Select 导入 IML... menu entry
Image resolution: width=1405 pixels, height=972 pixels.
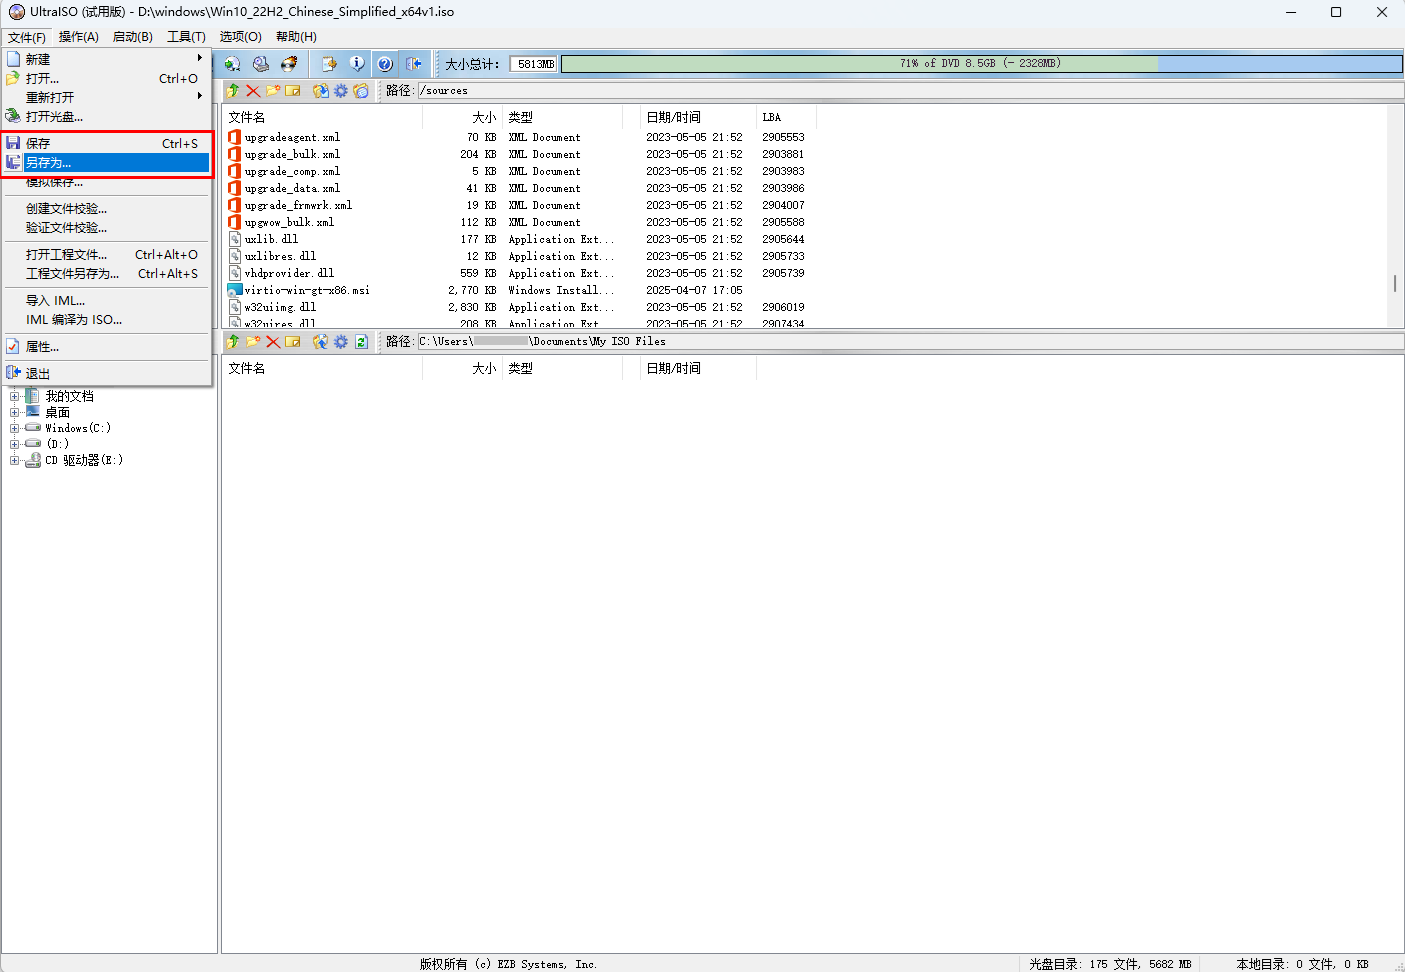coord(106,300)
